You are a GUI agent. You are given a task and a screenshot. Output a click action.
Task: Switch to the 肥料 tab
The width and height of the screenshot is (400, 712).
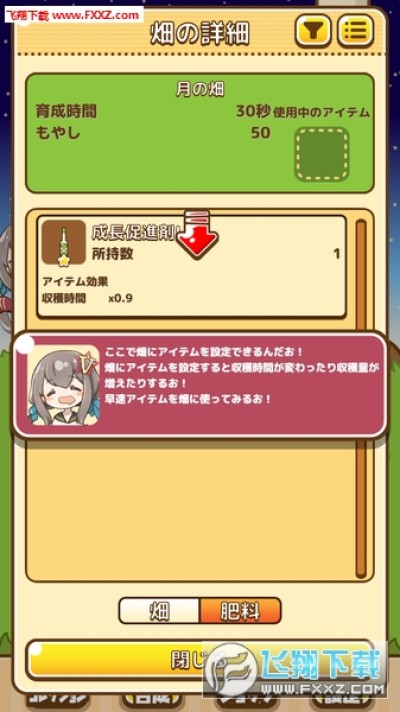click(240, 611)
